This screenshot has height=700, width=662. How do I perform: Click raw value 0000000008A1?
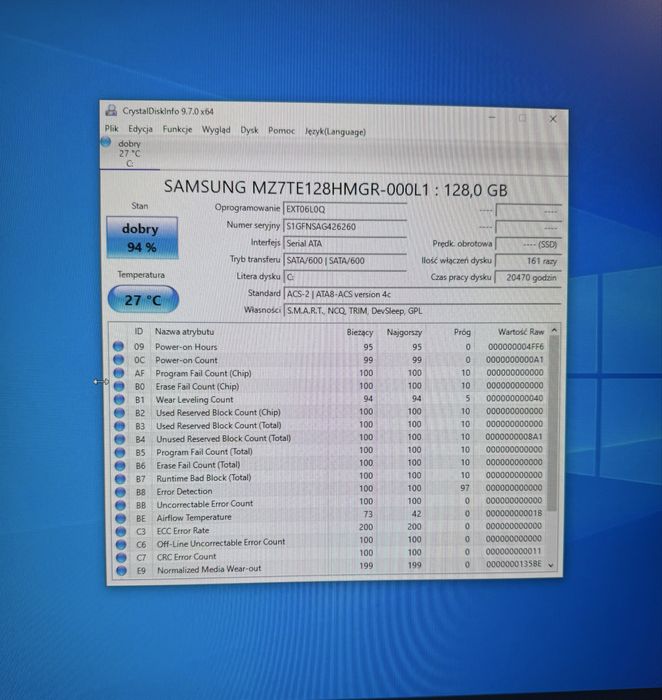pyautogui.click(x=514, y=437)
